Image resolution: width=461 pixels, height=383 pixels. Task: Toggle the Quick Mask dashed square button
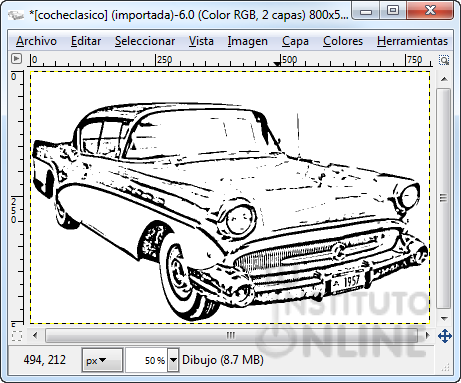(17, 335)
